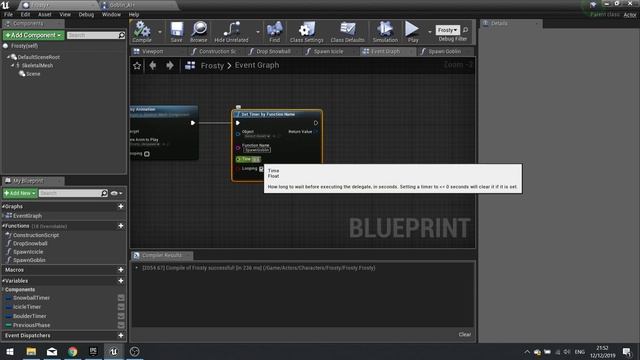640x360 pixels.
Task: Open the Window menu
Action: click(111, 14)
